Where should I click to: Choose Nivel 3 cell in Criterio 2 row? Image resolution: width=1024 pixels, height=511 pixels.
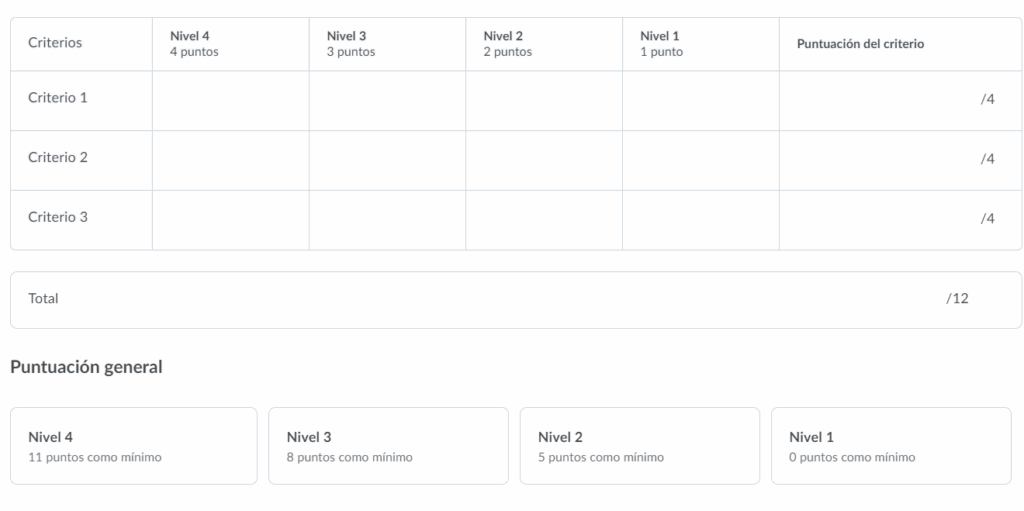[387, 160]
